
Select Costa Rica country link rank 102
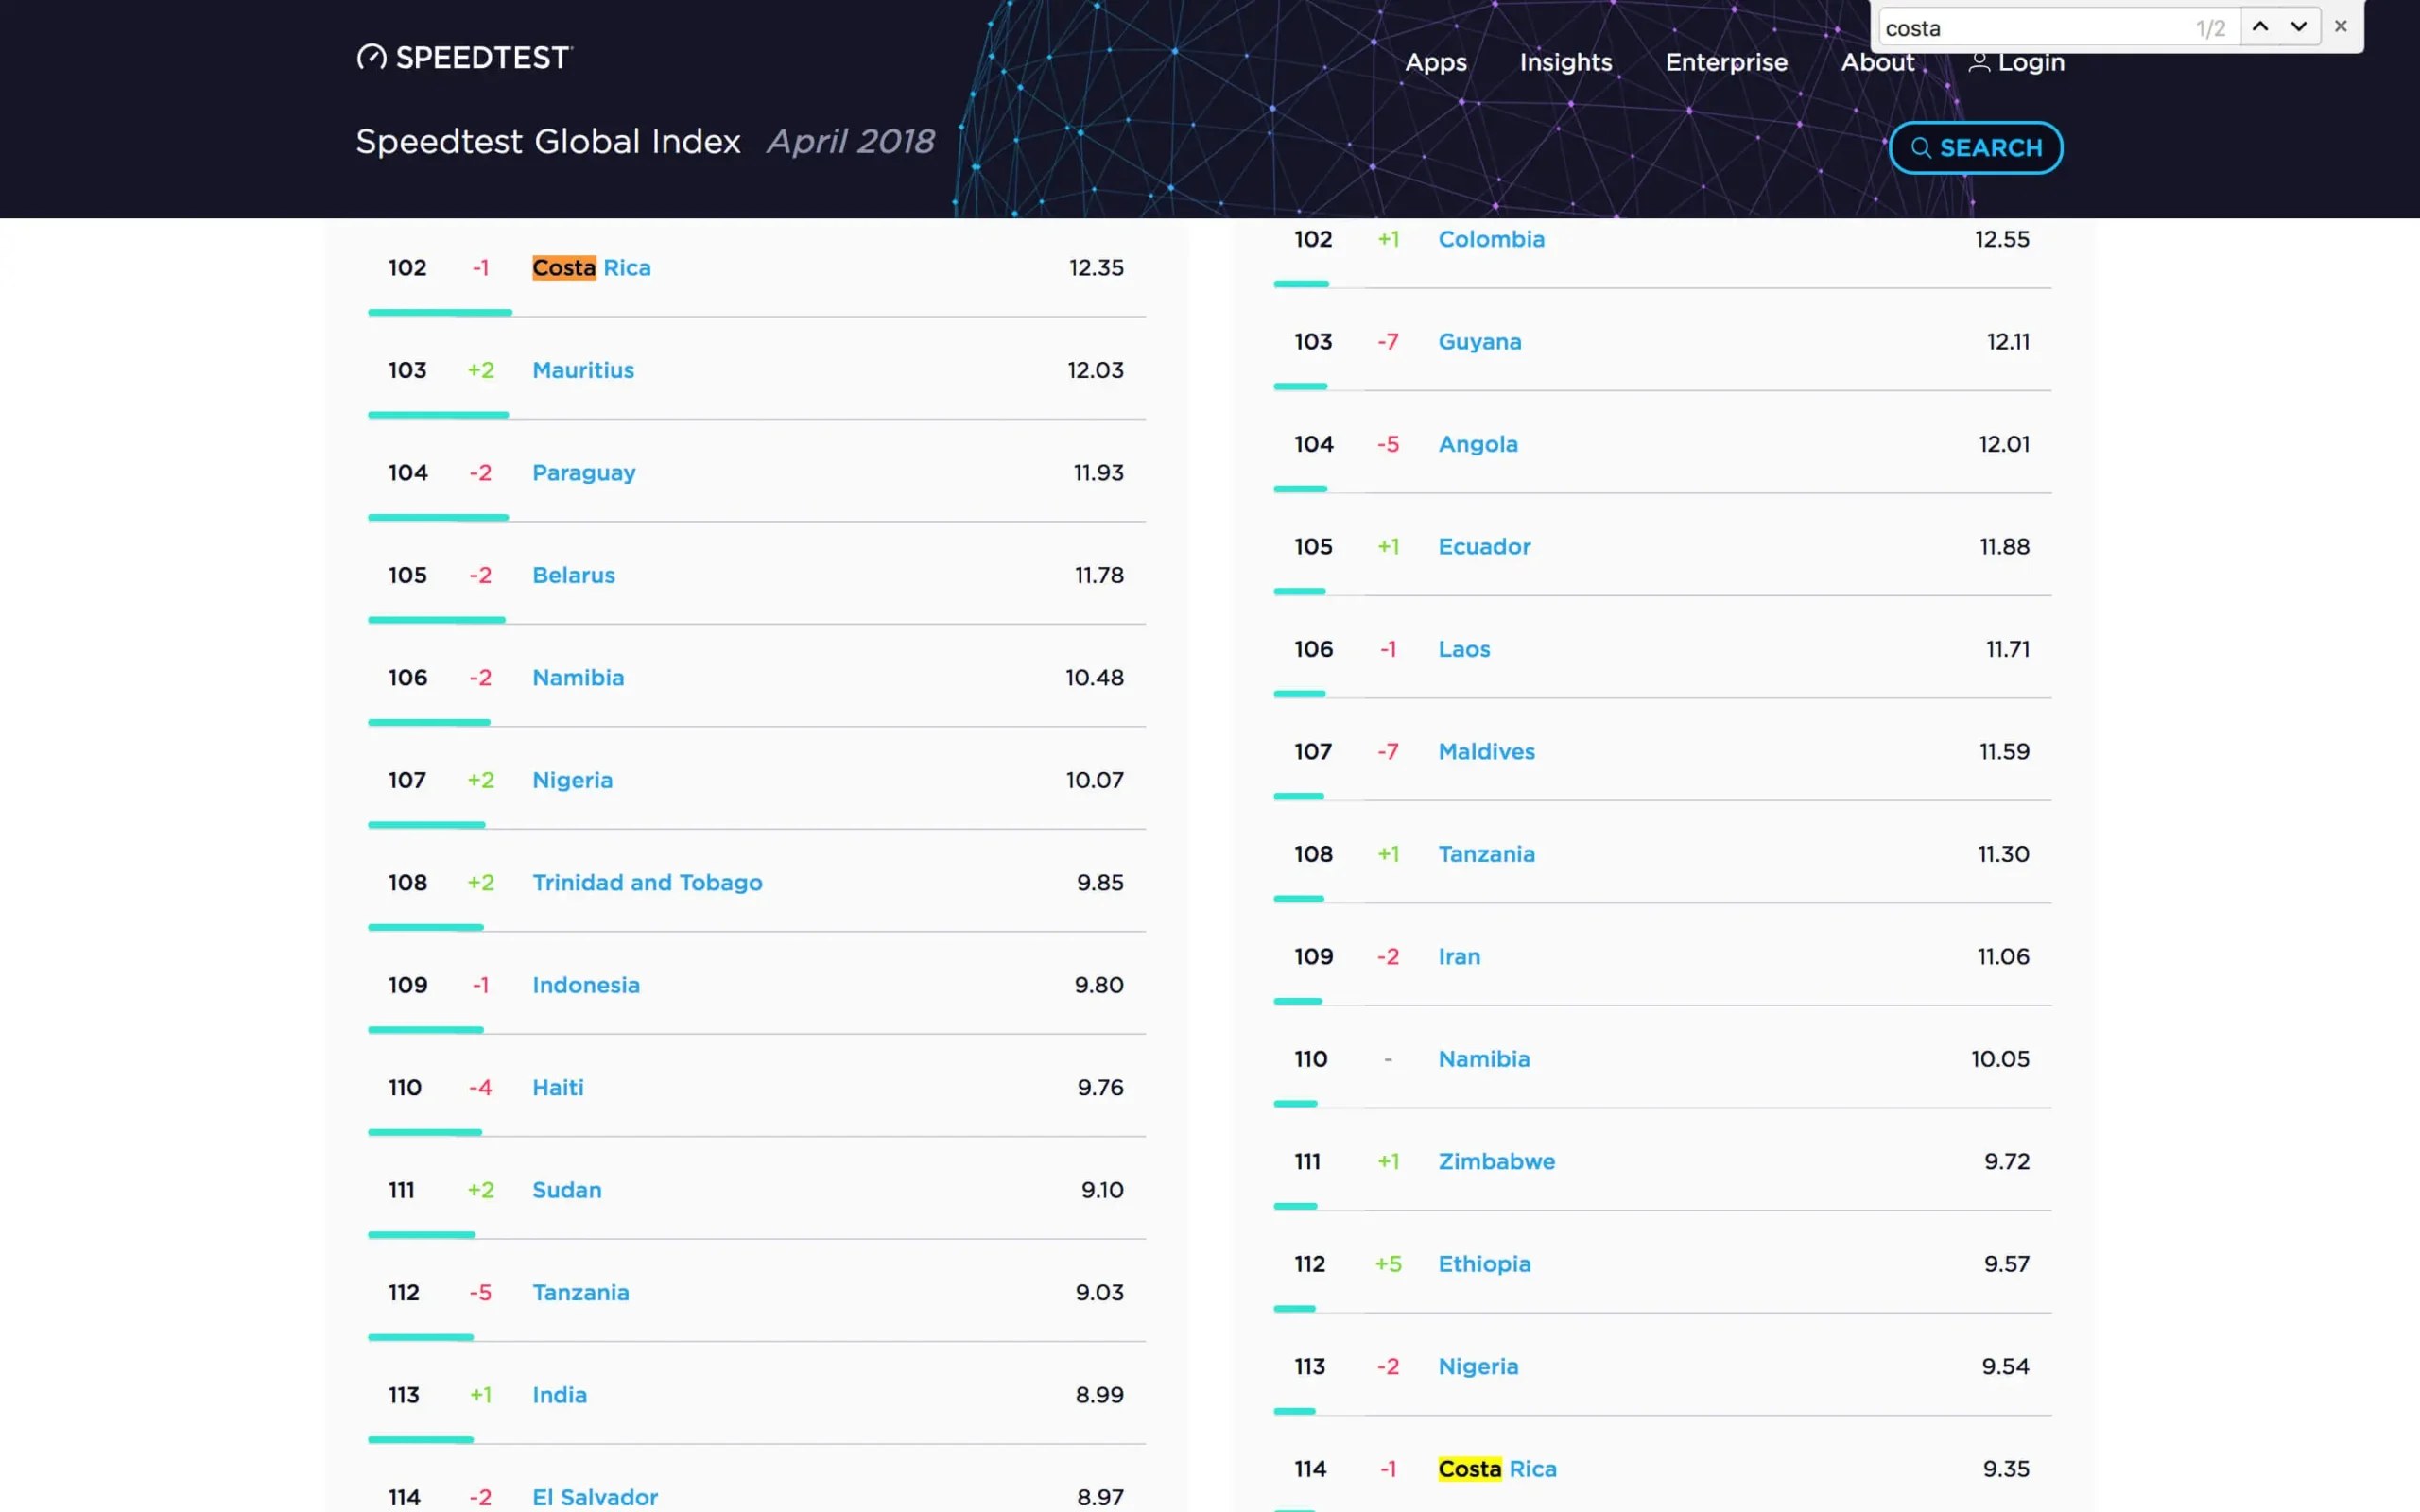coord(591,266)
